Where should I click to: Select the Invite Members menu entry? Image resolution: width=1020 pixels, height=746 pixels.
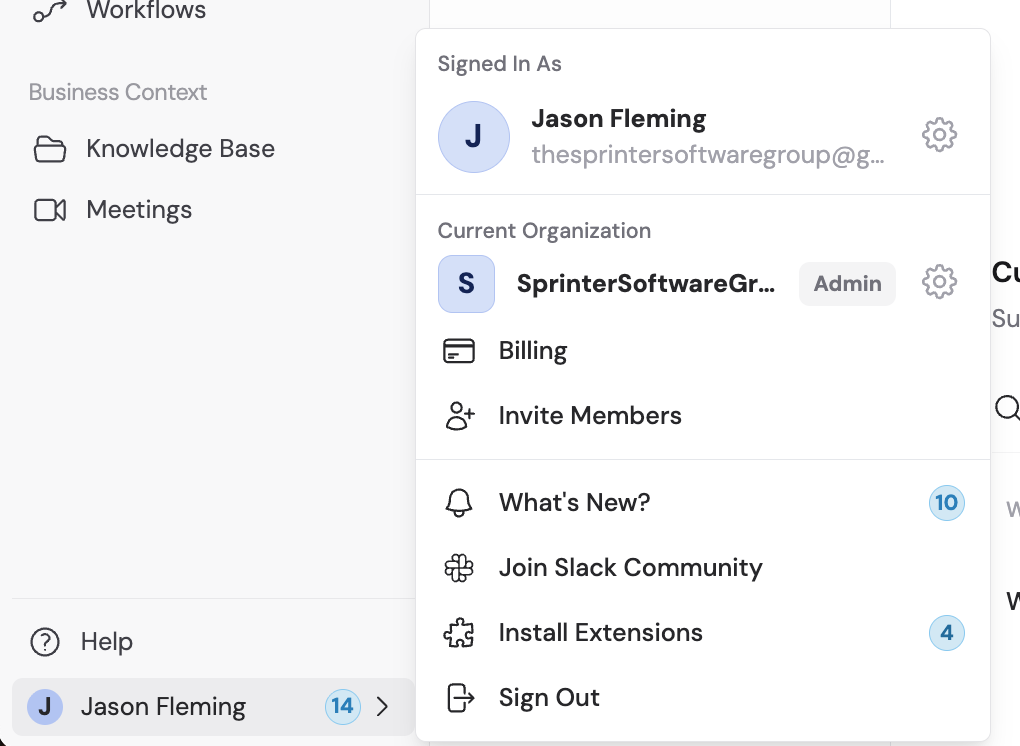(590, 415)
